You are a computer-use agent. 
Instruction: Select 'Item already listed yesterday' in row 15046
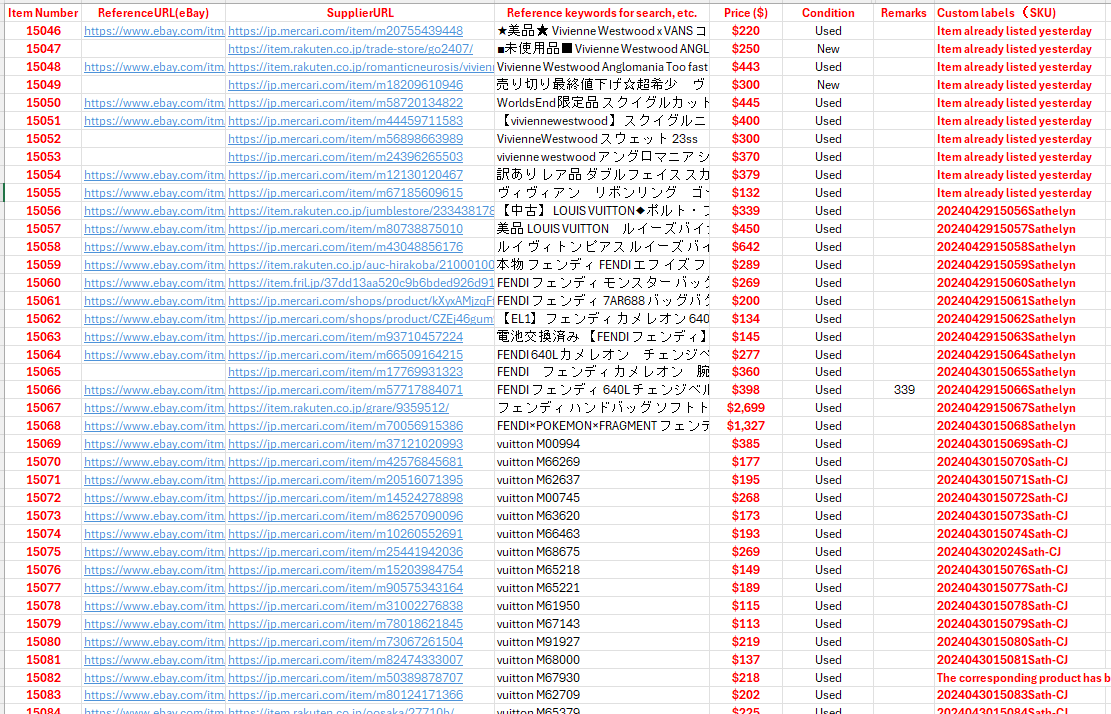coord(1022,31)
